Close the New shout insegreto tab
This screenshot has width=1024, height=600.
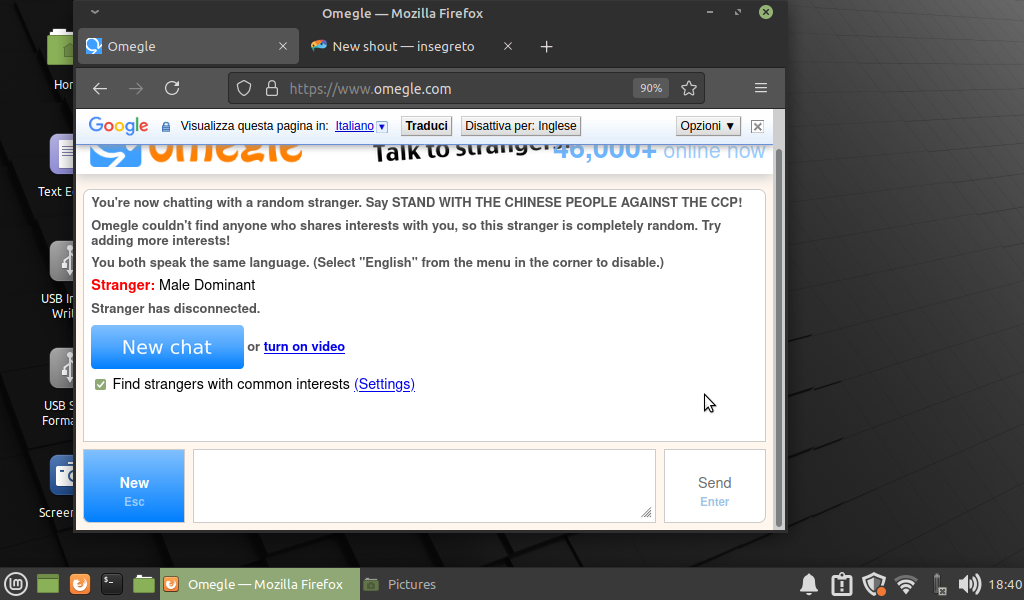point(507,46)
